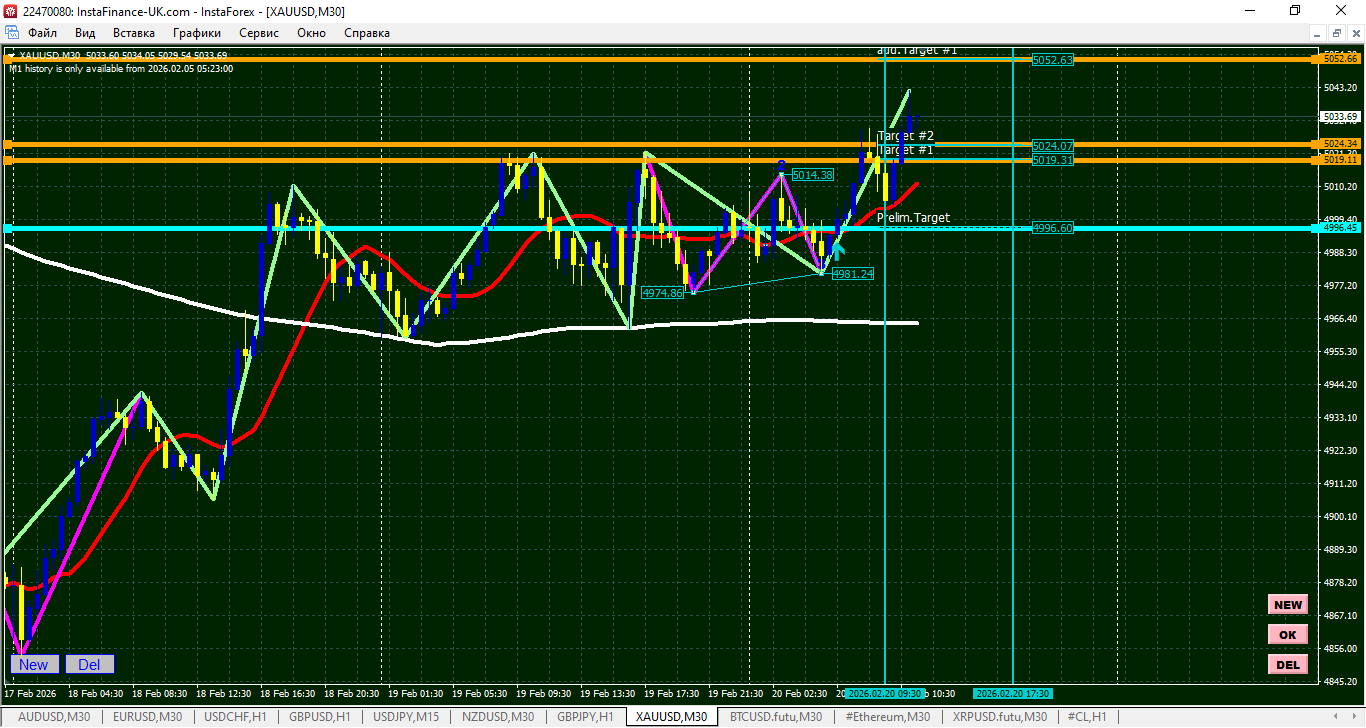Switch to the EURUSD,M30 chart tab
This screenshot has width=1366, height=728.
pyautogui.click(x=148, y=717)
